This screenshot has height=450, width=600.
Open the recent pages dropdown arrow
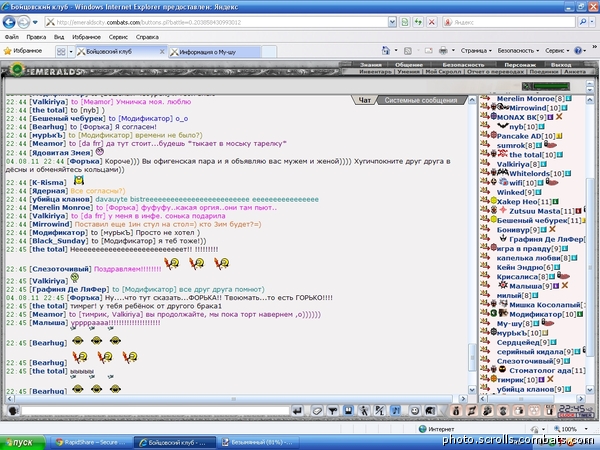[x=35, y=22]
